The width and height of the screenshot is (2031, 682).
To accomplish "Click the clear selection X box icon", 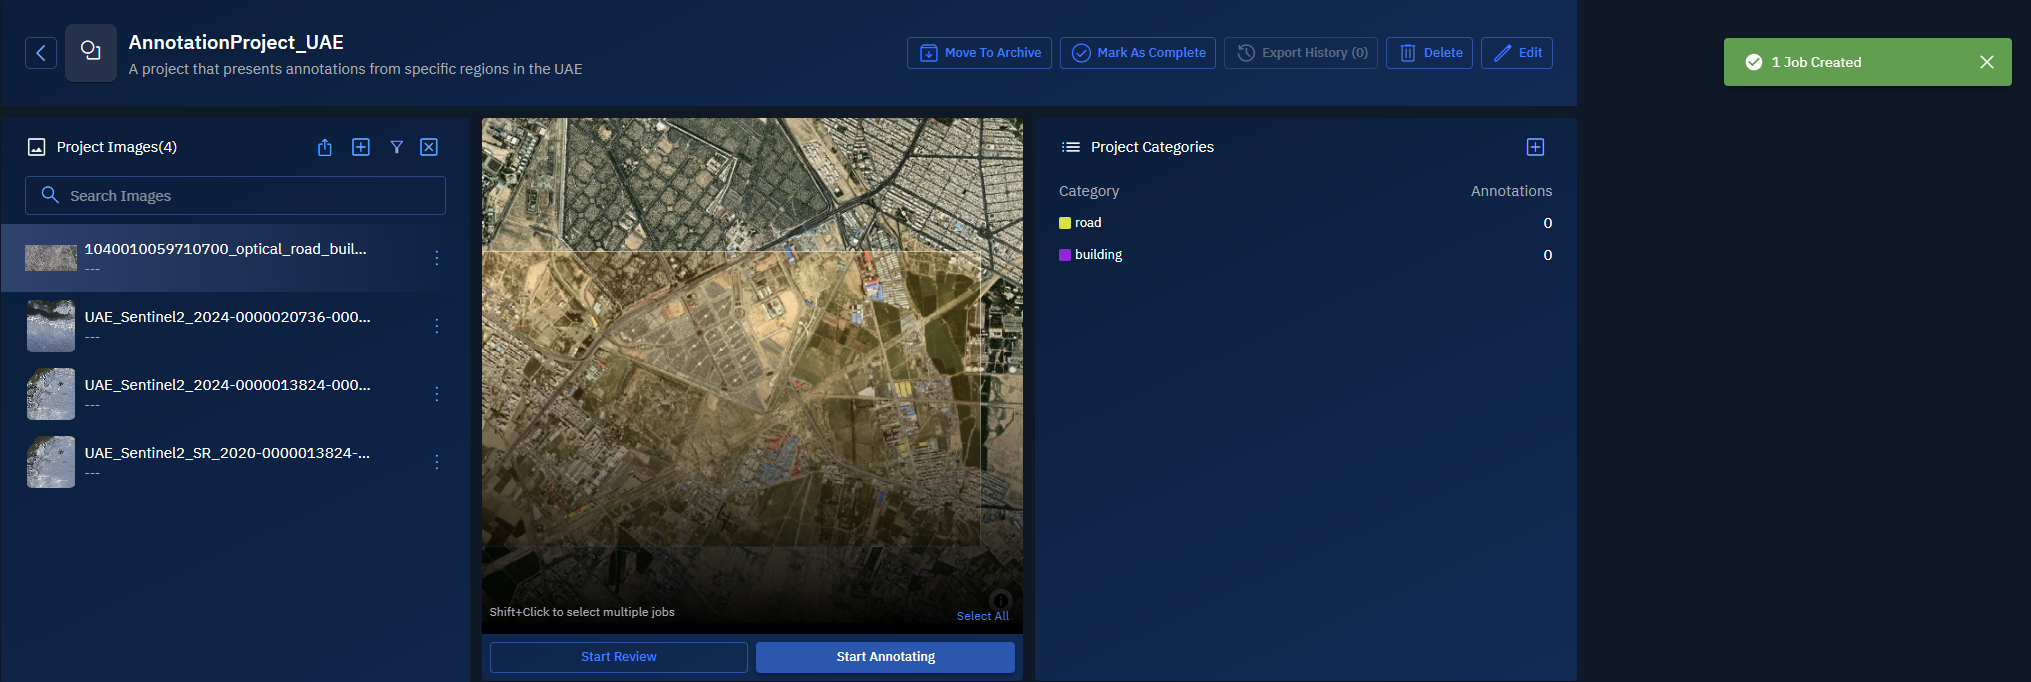I will coord(429,148).
